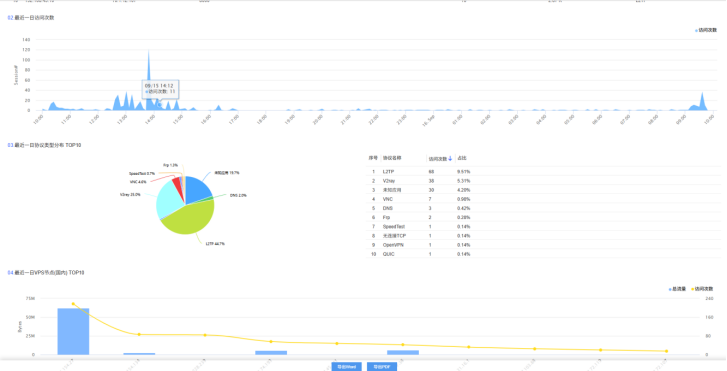727x371 pixels.
Task: Click the red VNC pie slice
Action: [178, 184]
